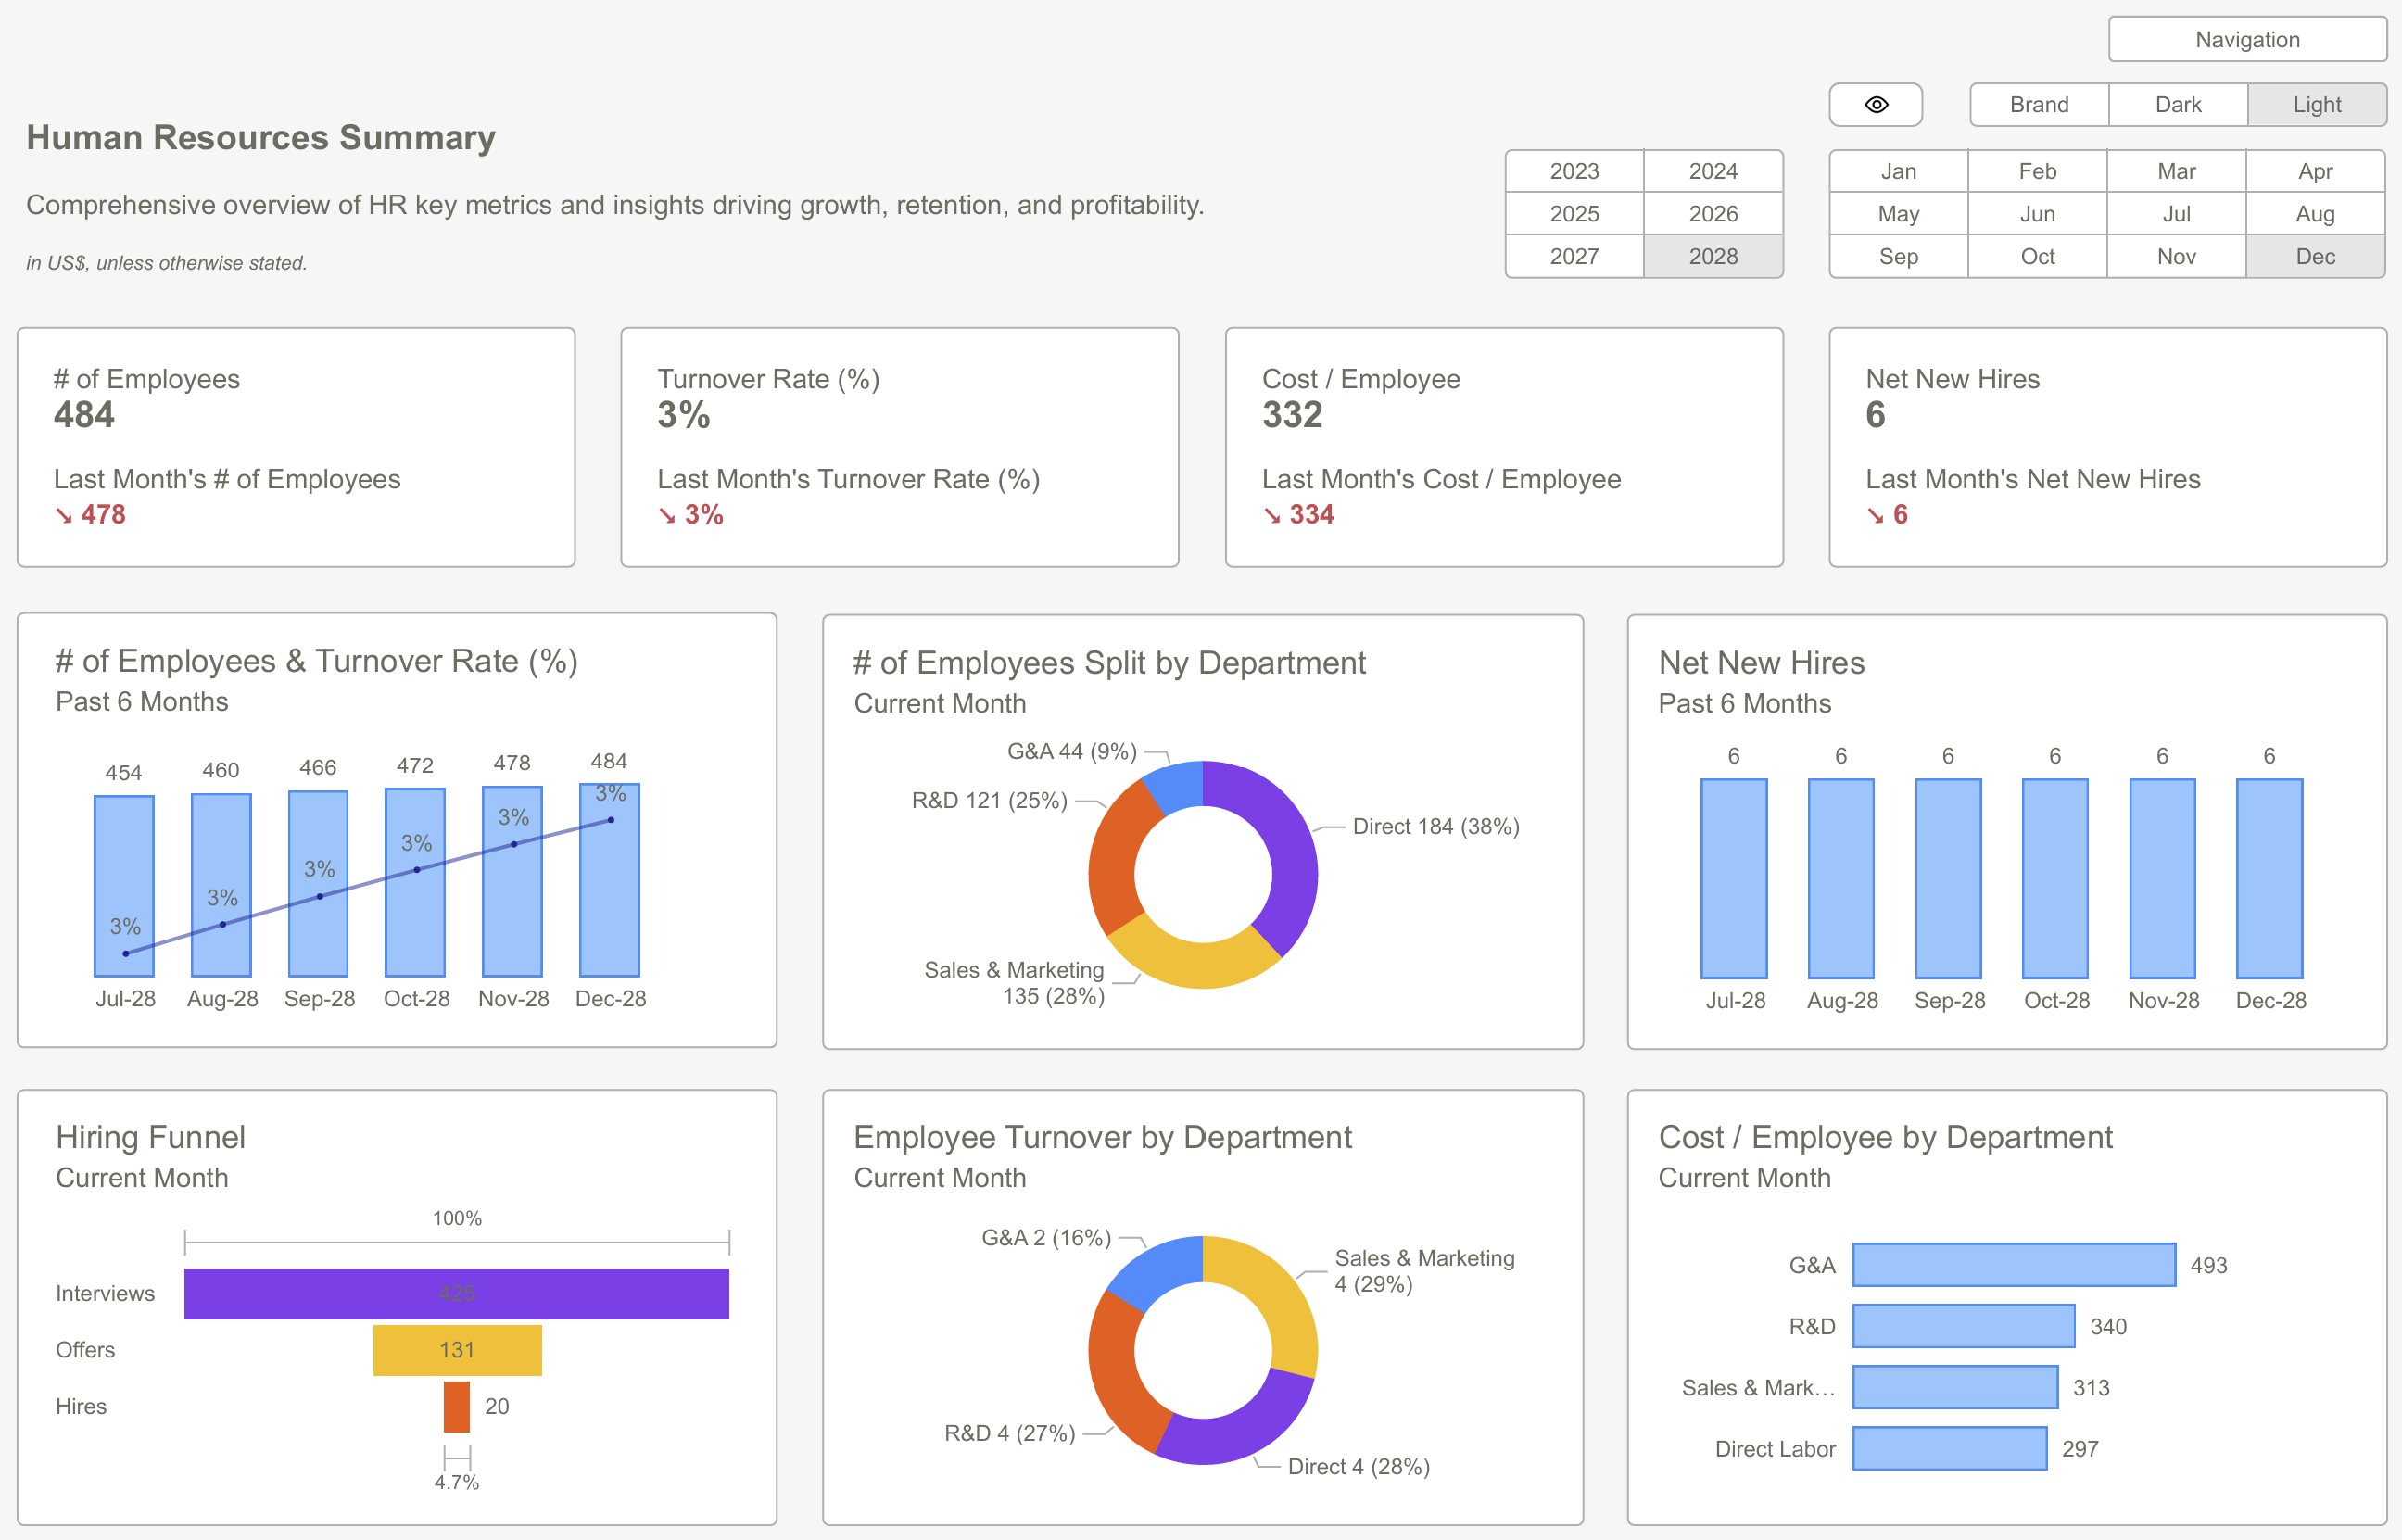Pick Jun in the month slicer
This screenshot has height=1540, width=2402.
click(2036, 214)
